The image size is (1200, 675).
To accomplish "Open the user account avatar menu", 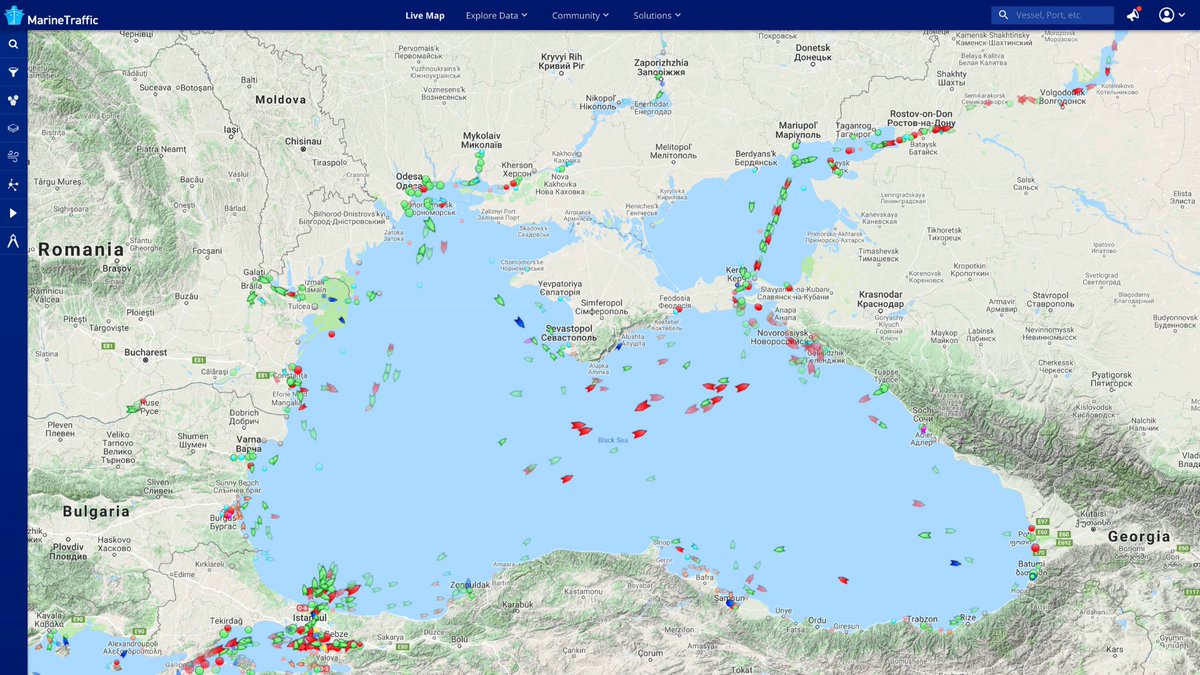I will pyautogui.click(x=1172, y=15).
